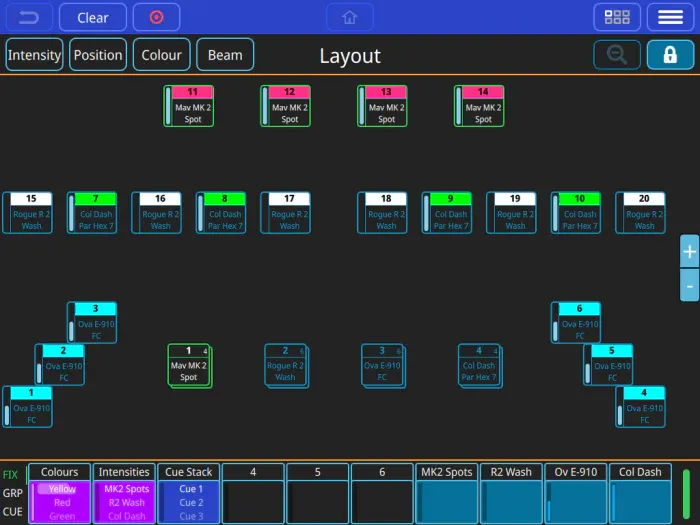The width and height of the screenshot is (700, 525).
Task: Click the zoom out magnifier icon
Action: [617, 55]
